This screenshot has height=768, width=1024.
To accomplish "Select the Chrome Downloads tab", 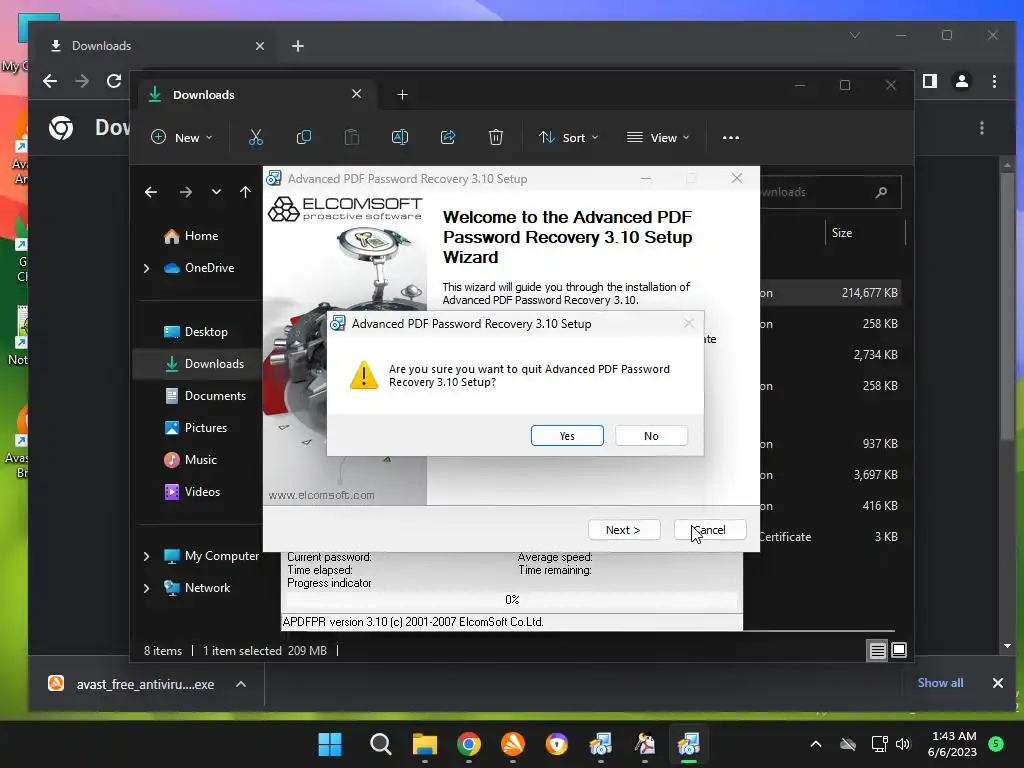I will coord(157,46).
